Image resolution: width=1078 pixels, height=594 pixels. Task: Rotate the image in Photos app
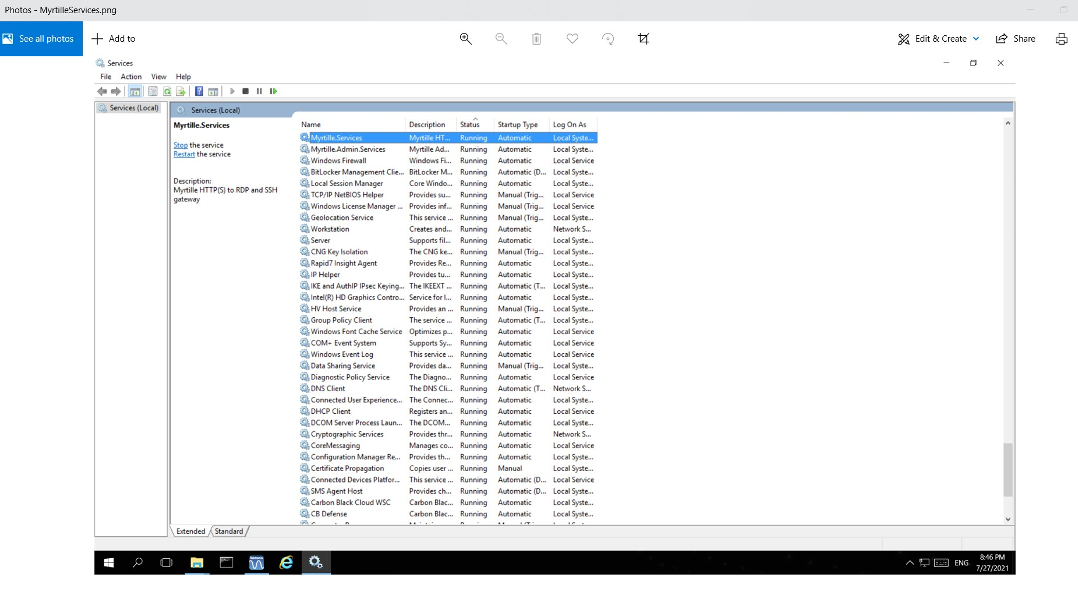[608, 38]
